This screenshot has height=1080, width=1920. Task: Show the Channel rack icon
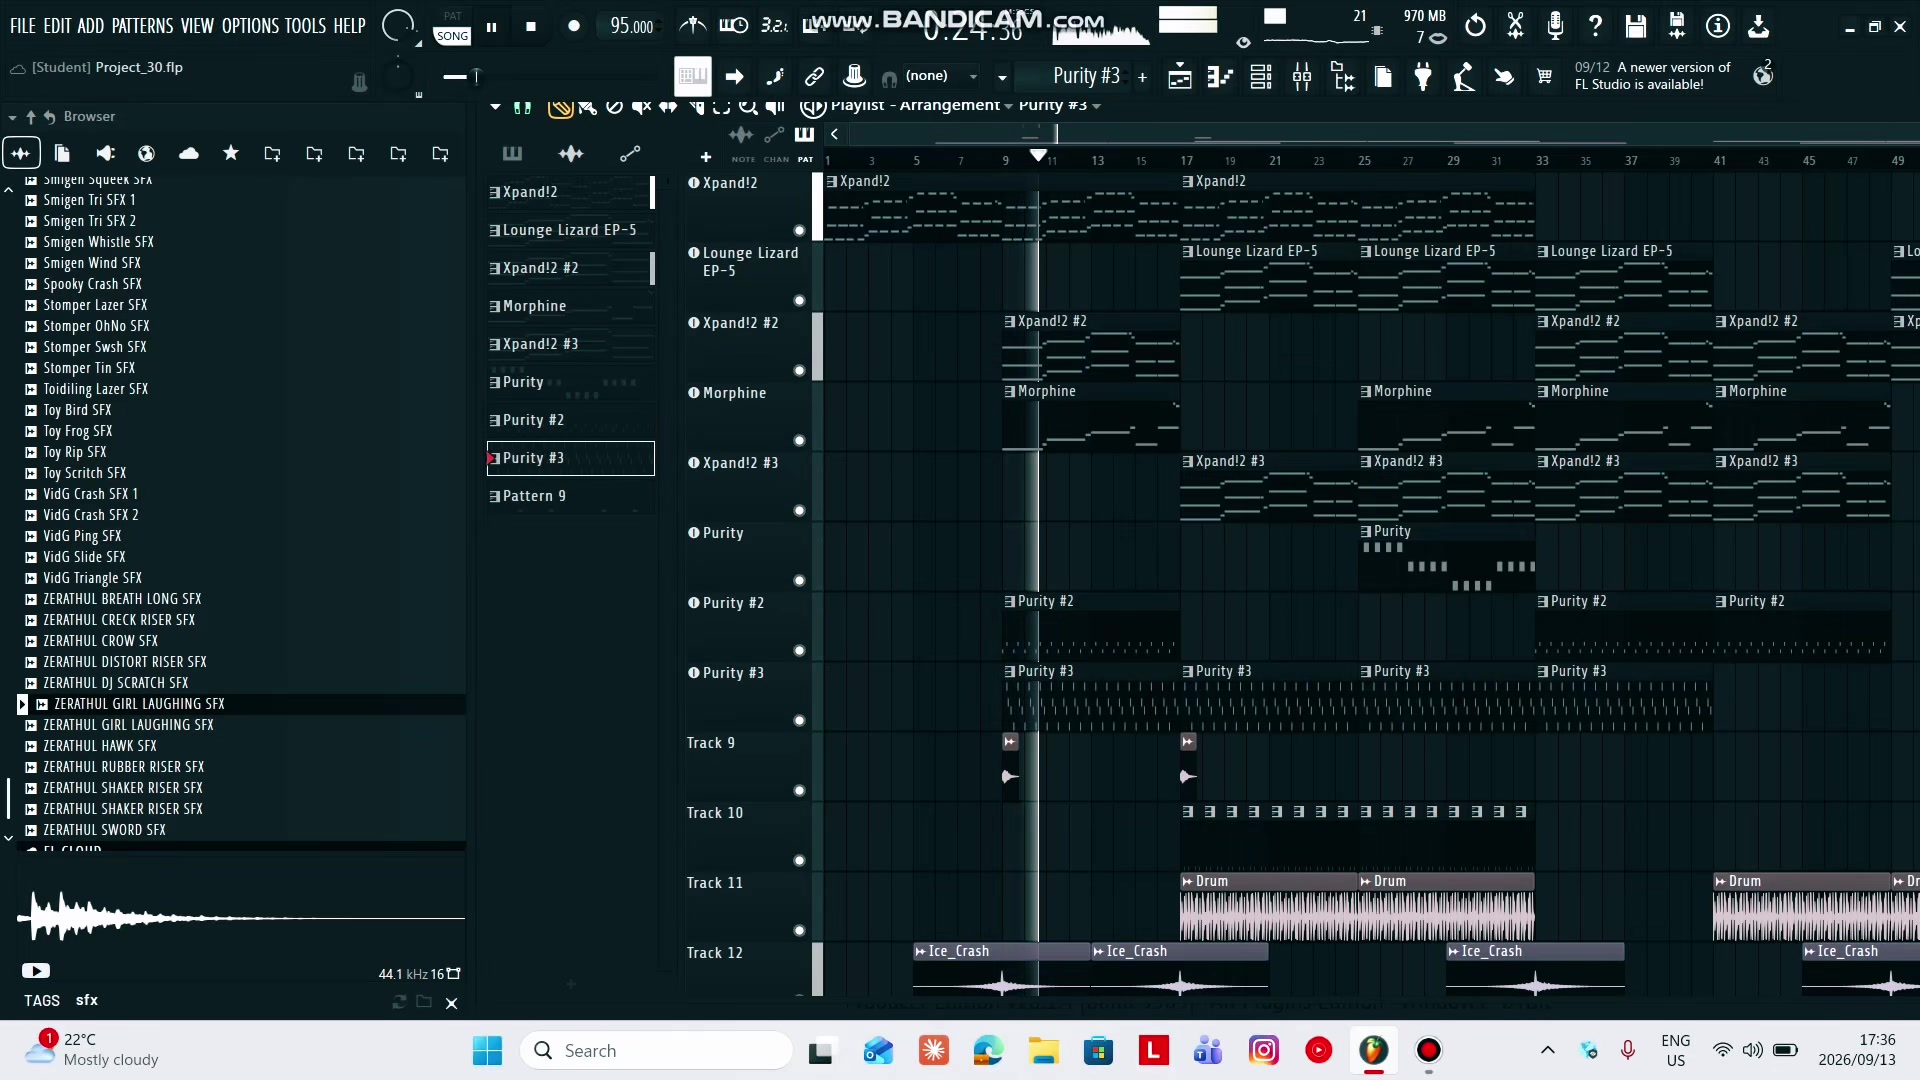tap(1261, 77)
